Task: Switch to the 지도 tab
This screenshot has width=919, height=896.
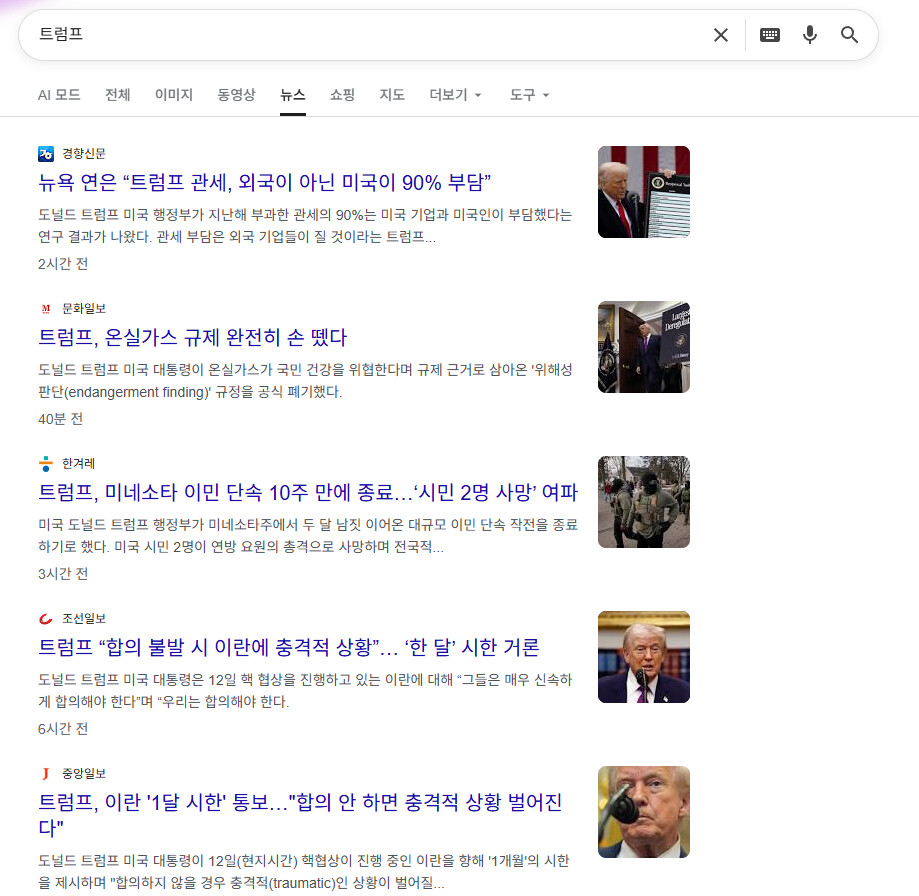Action: coord(392,95)
